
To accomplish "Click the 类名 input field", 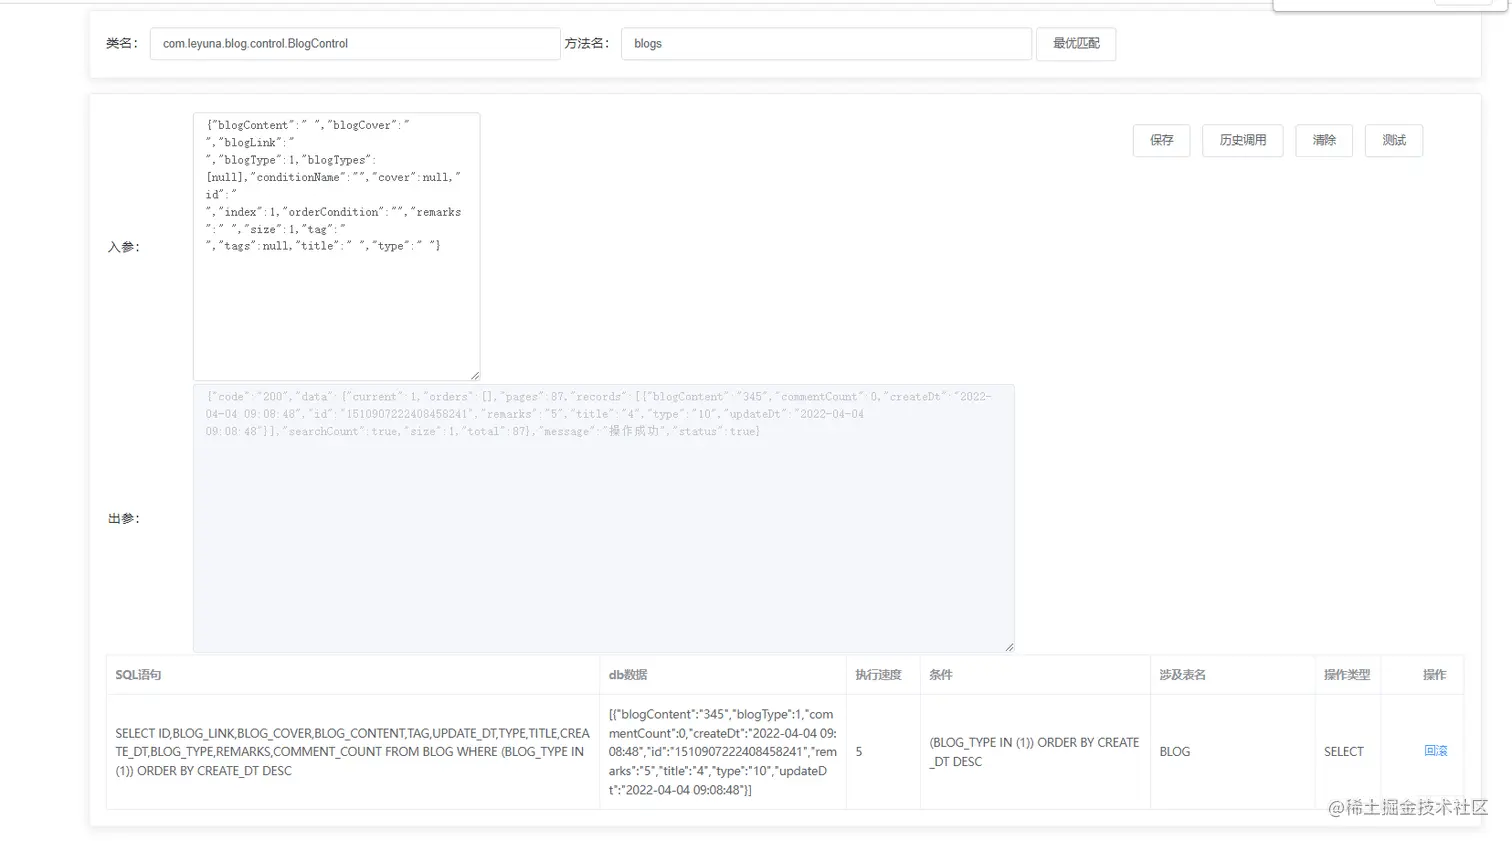I will [x=355, y=44].
